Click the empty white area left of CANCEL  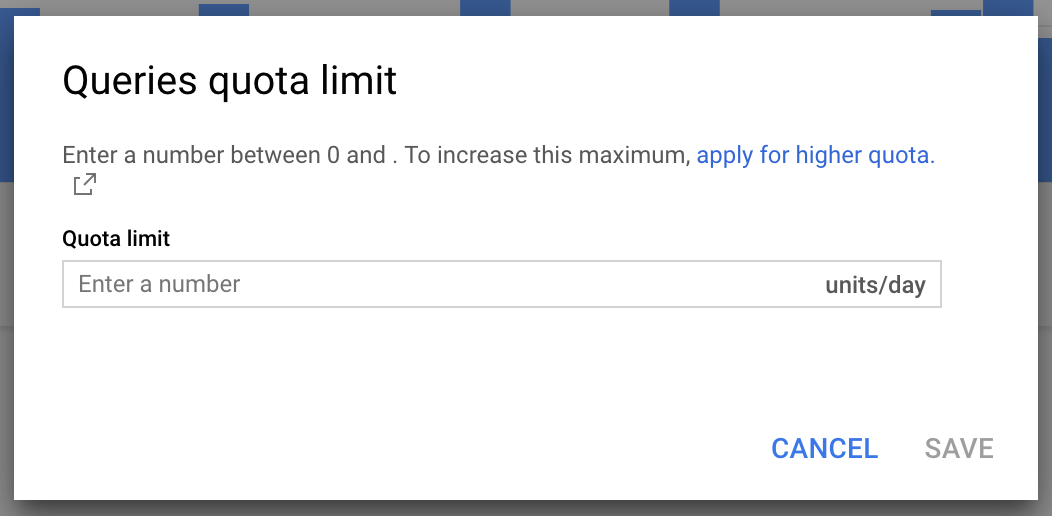pyautogui.click(x=400, y=448)
